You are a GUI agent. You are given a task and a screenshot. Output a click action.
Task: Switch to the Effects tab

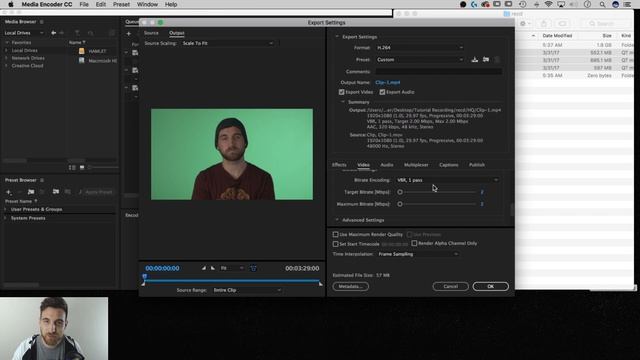click(x=339, y=165)
